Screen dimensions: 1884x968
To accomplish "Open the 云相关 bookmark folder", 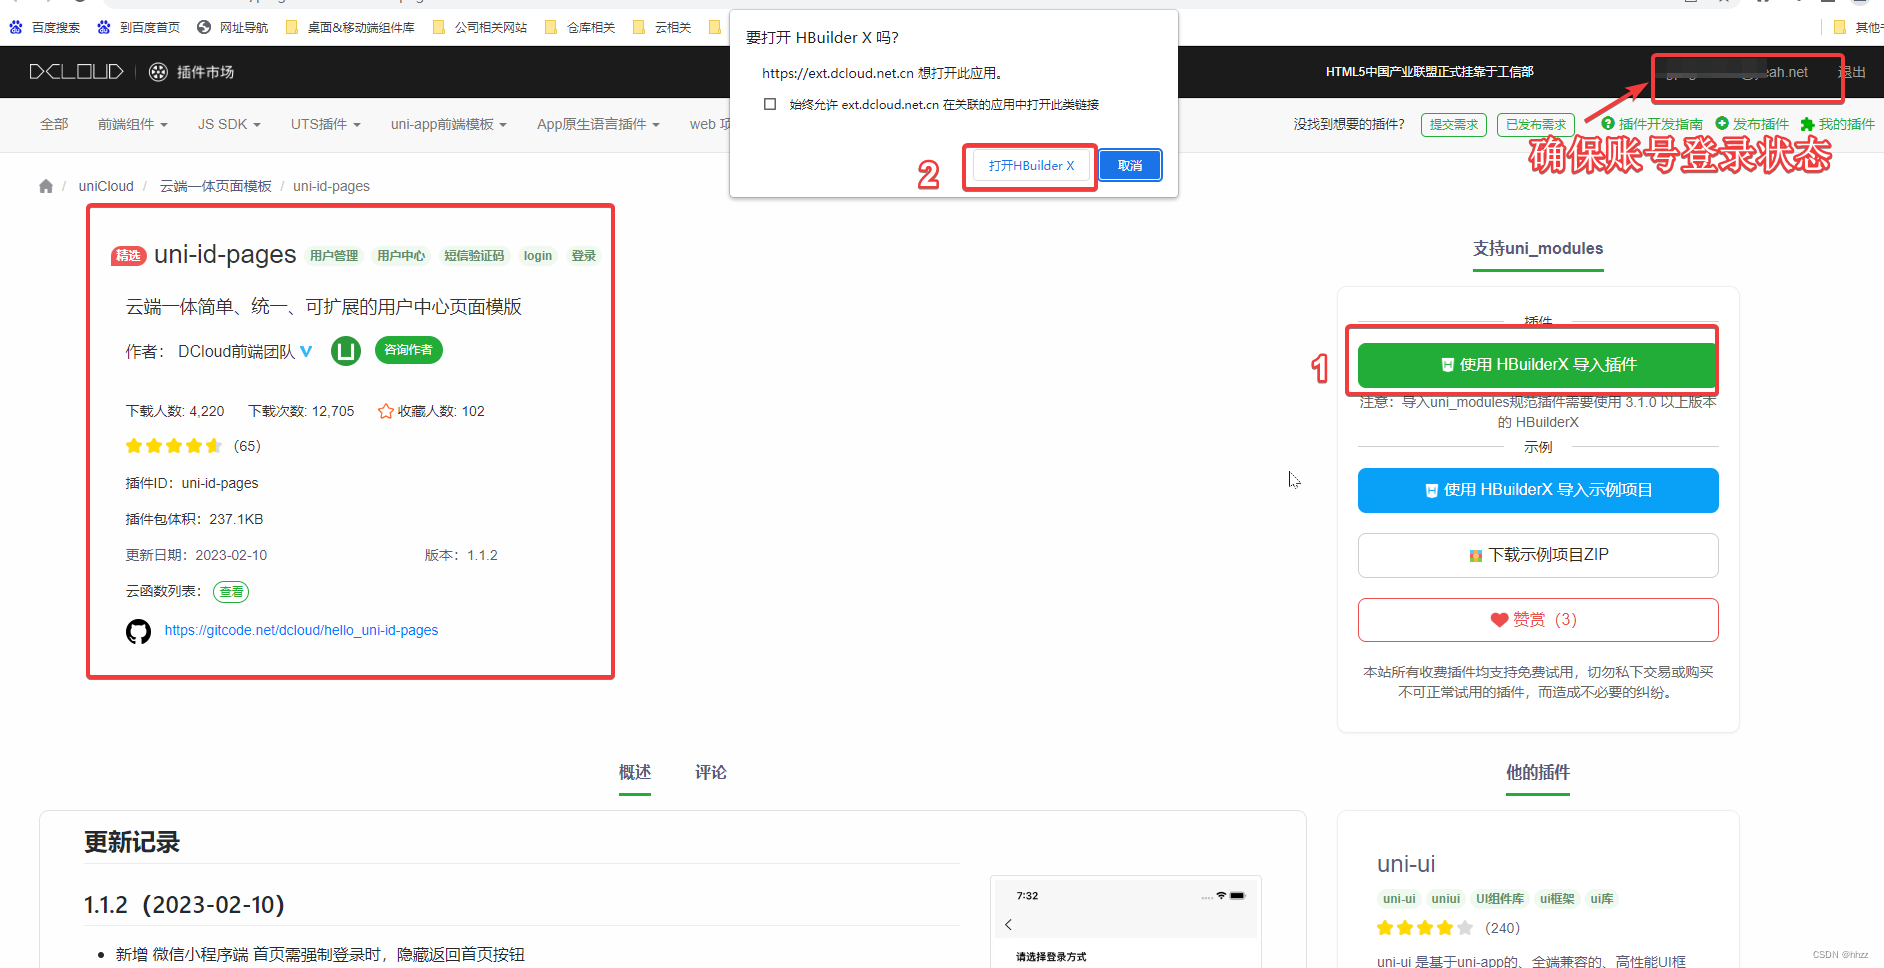I will (662, 27).
